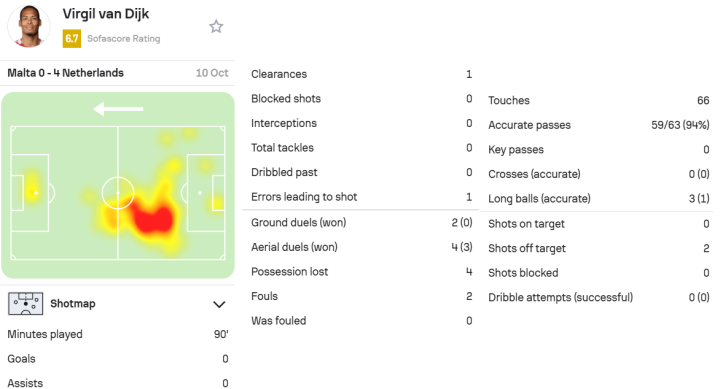Screen dimensions: 720x389
Task: Click the red hotspot on the heatmap
Action: 154,217
